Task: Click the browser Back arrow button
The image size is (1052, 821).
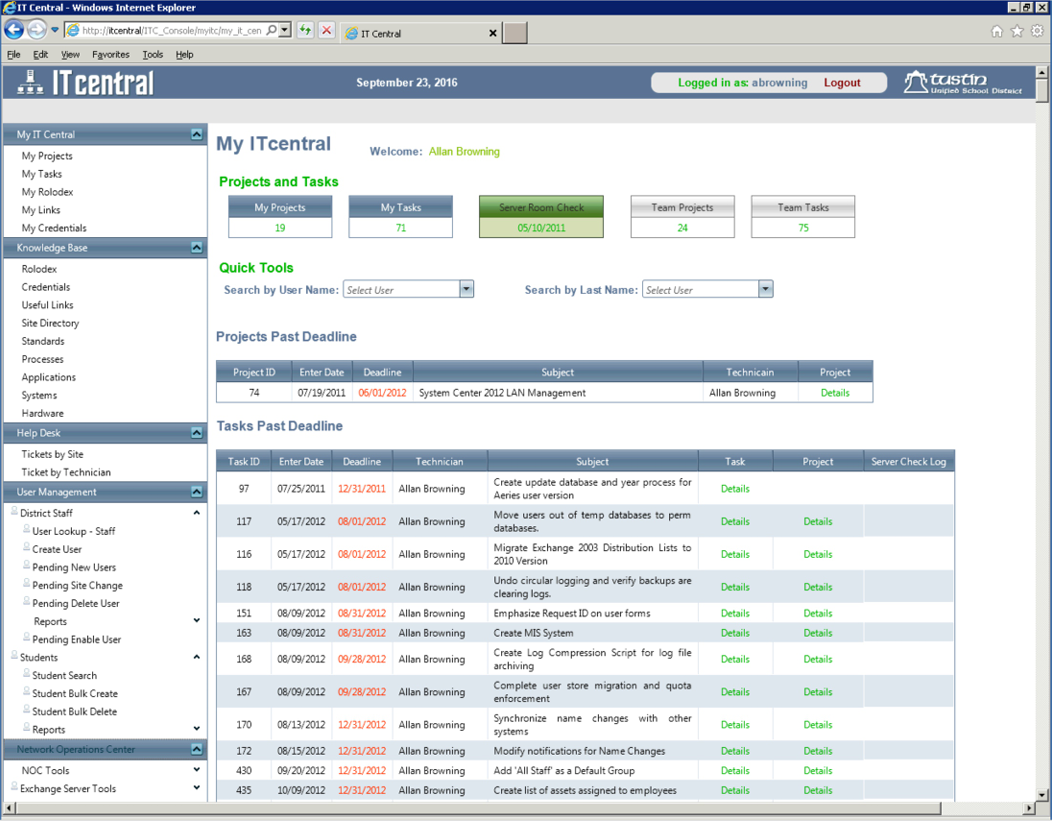Action: tap(14, 30)
